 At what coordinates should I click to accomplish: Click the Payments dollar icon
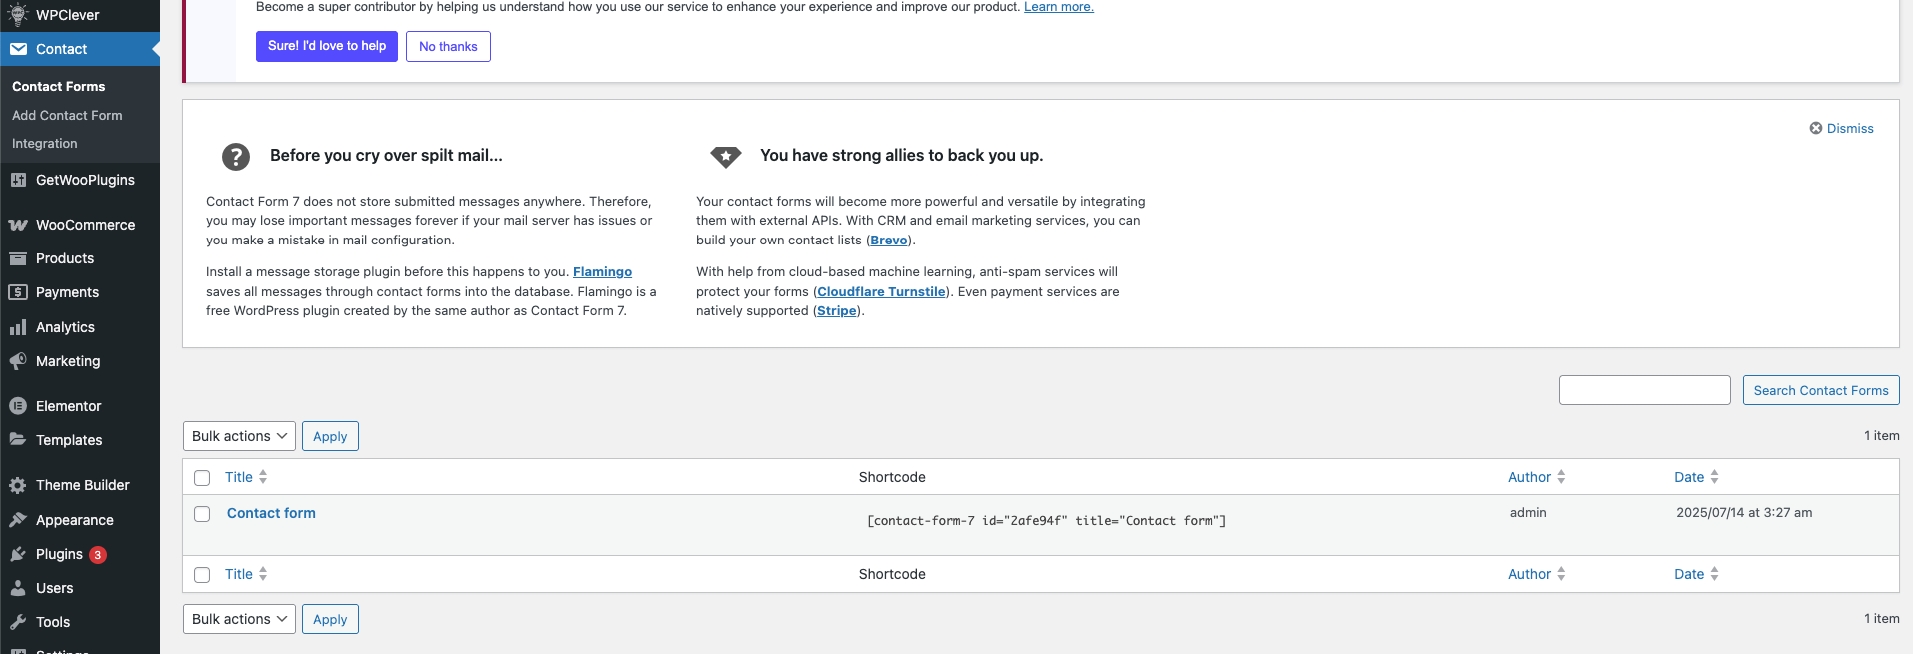[x=18, y=292]
